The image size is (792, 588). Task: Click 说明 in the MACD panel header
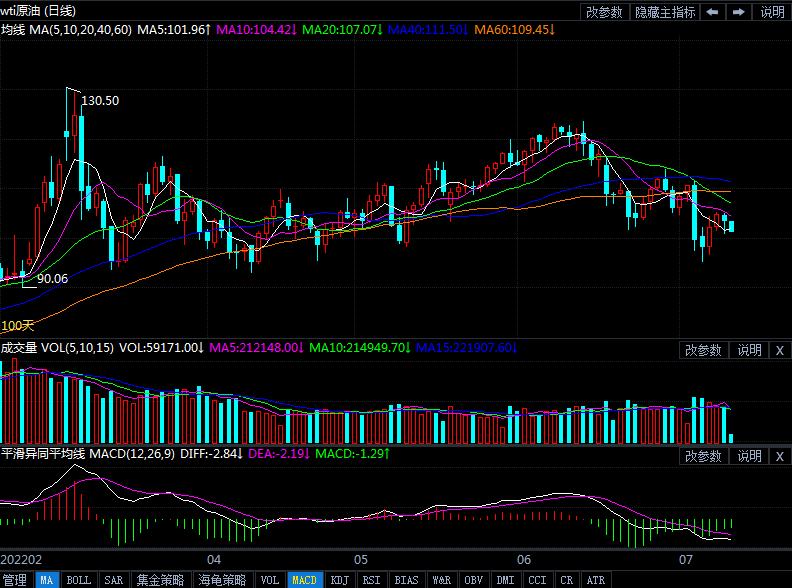750,456
